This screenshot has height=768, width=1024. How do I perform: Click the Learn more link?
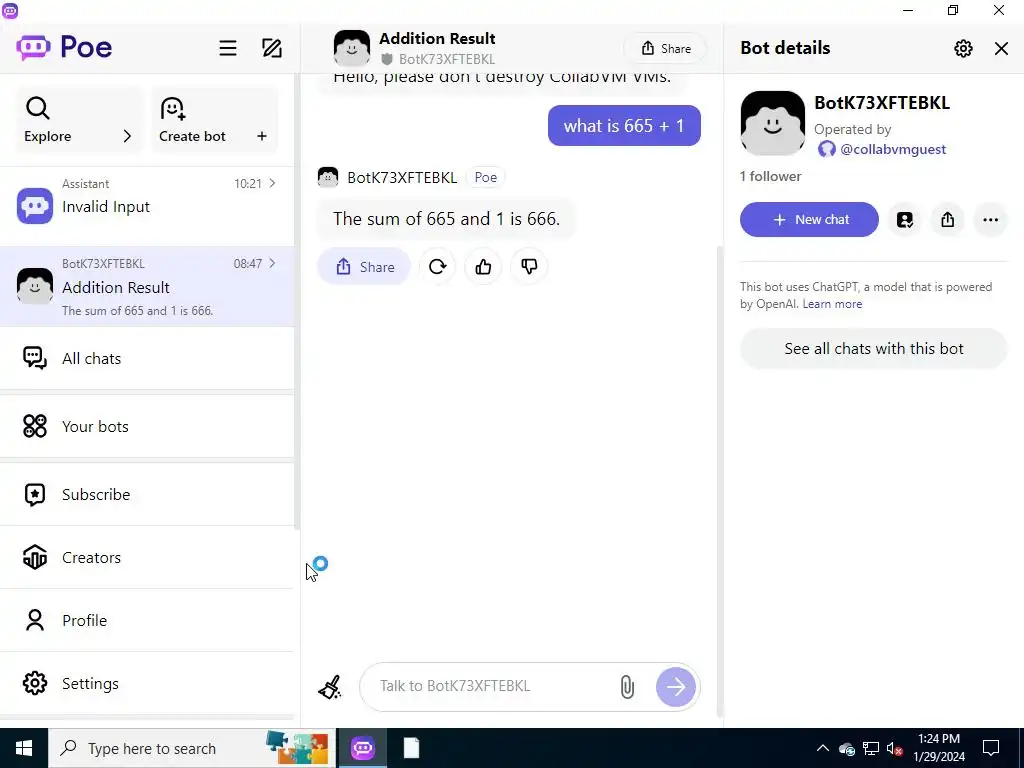point(832,304)
